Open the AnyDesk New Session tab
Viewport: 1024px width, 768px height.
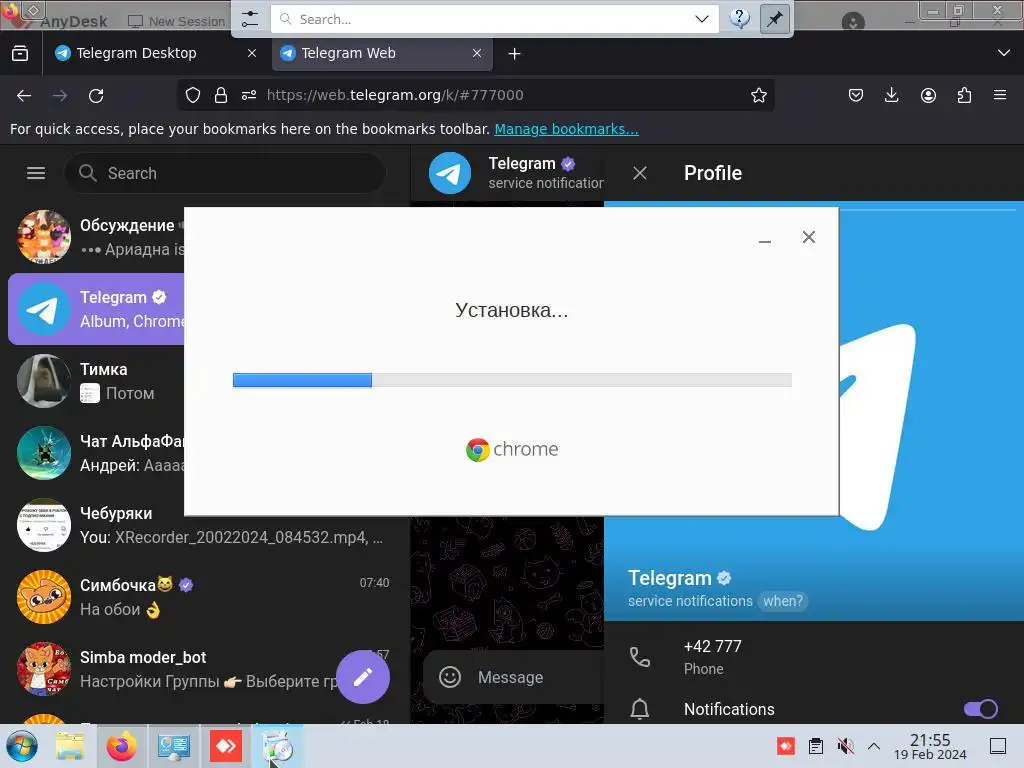(176, 21)
